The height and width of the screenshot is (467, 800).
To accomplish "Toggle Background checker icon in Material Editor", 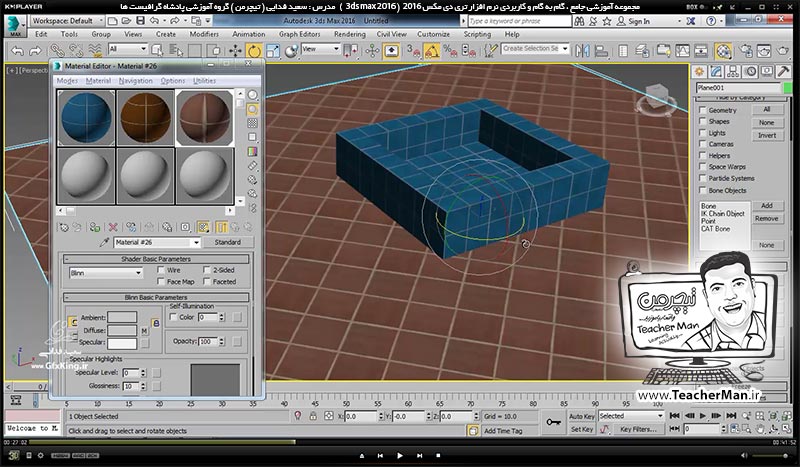I will (253, 124).
